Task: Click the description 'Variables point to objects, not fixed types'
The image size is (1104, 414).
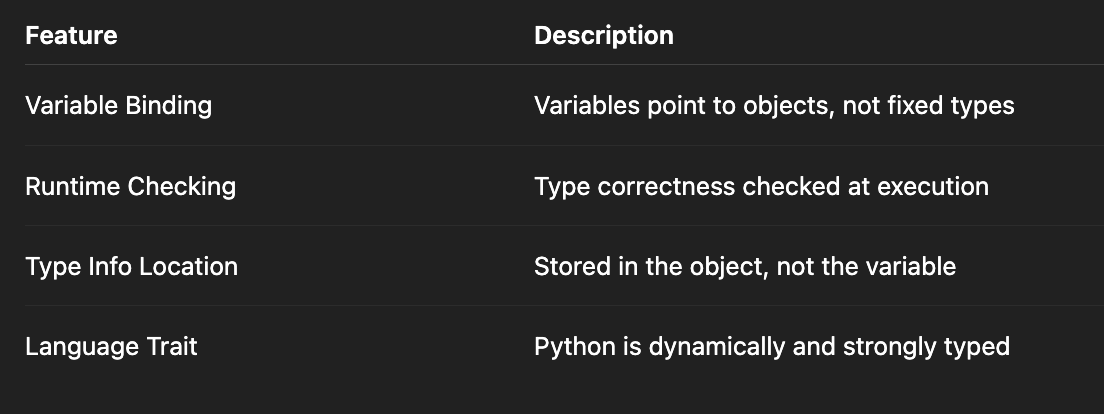Action: tap(773, 106)
